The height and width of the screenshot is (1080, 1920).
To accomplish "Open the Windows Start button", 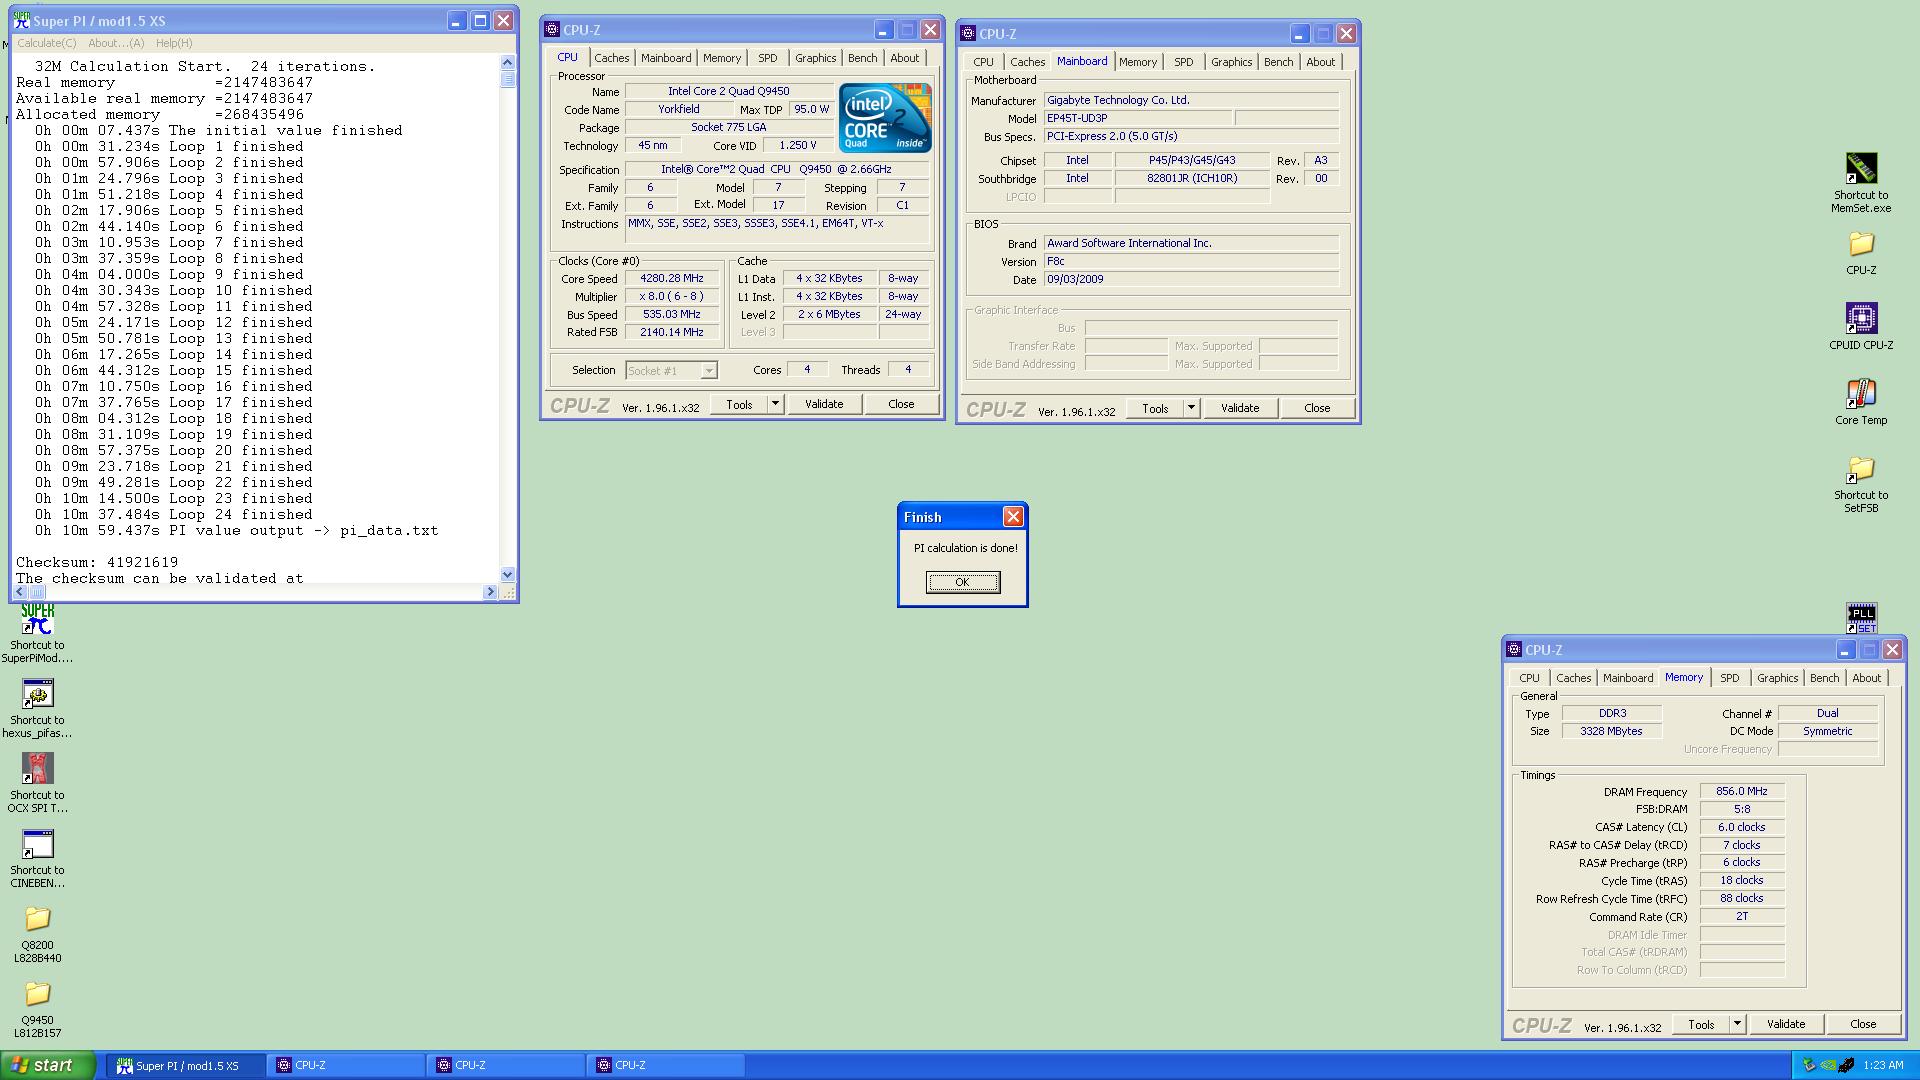I will (x=48, y=1065).
